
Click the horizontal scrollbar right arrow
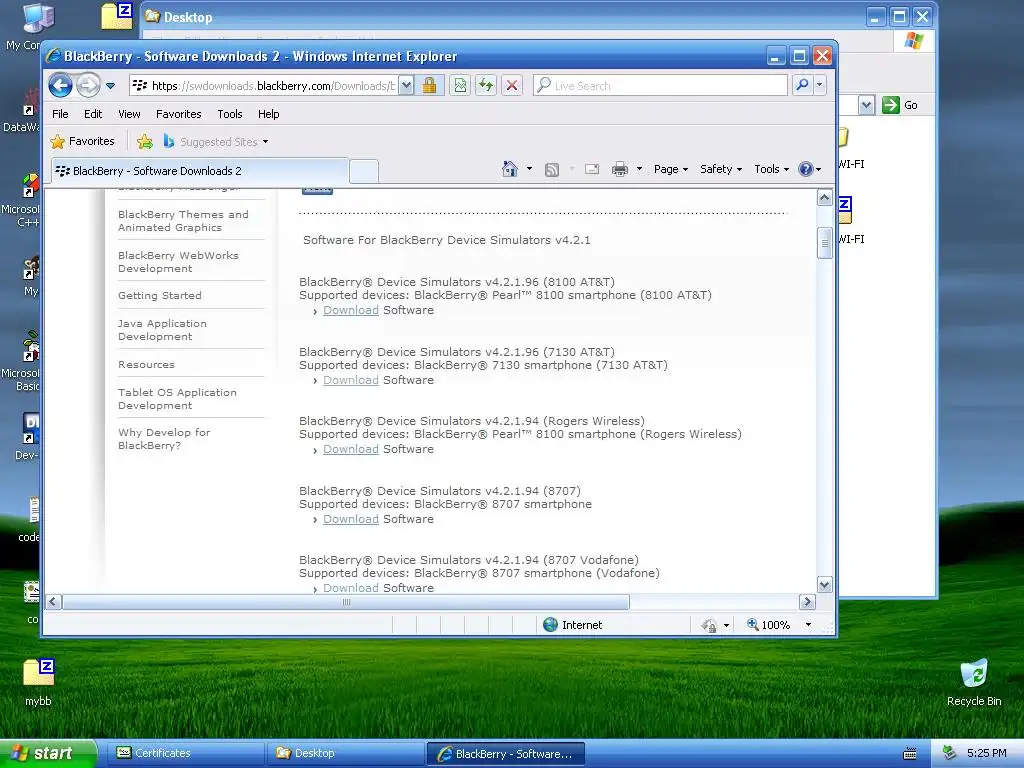click(807, 601)
